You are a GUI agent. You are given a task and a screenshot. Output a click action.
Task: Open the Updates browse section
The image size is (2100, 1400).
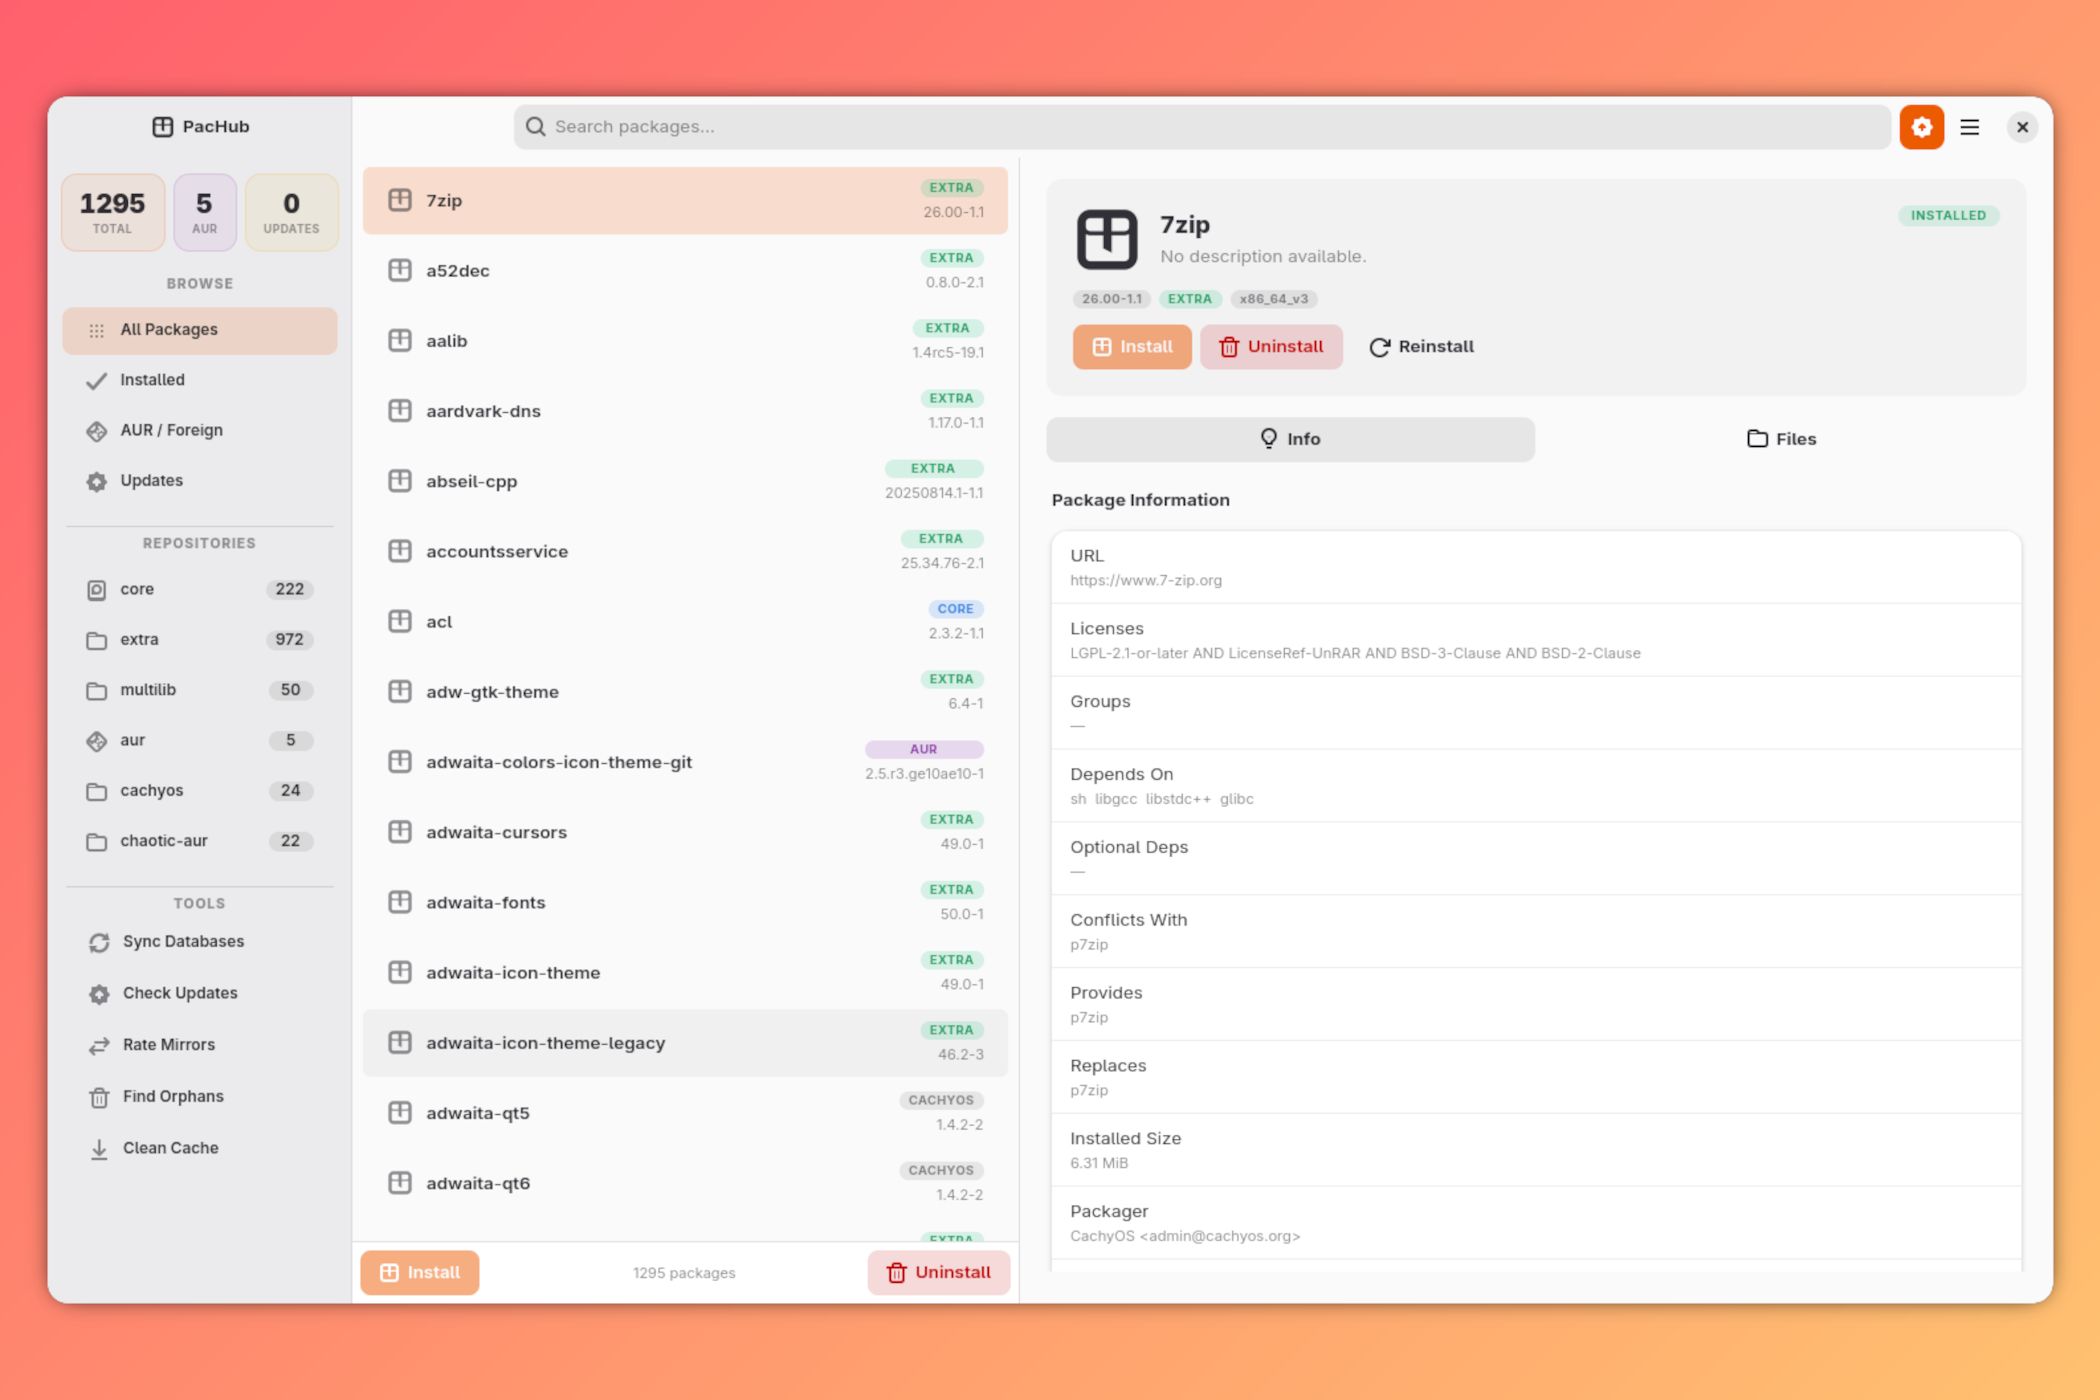coord(150,480)
